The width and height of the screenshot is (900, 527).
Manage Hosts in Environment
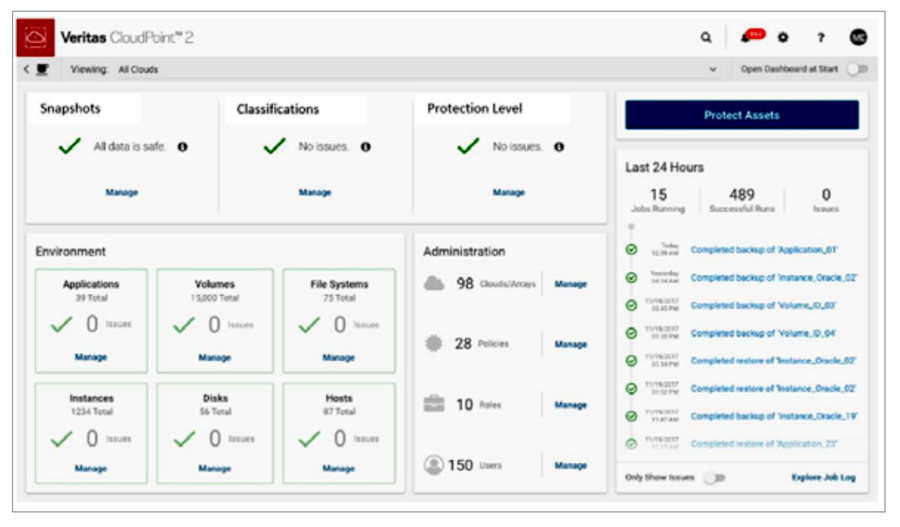[339, 468]
